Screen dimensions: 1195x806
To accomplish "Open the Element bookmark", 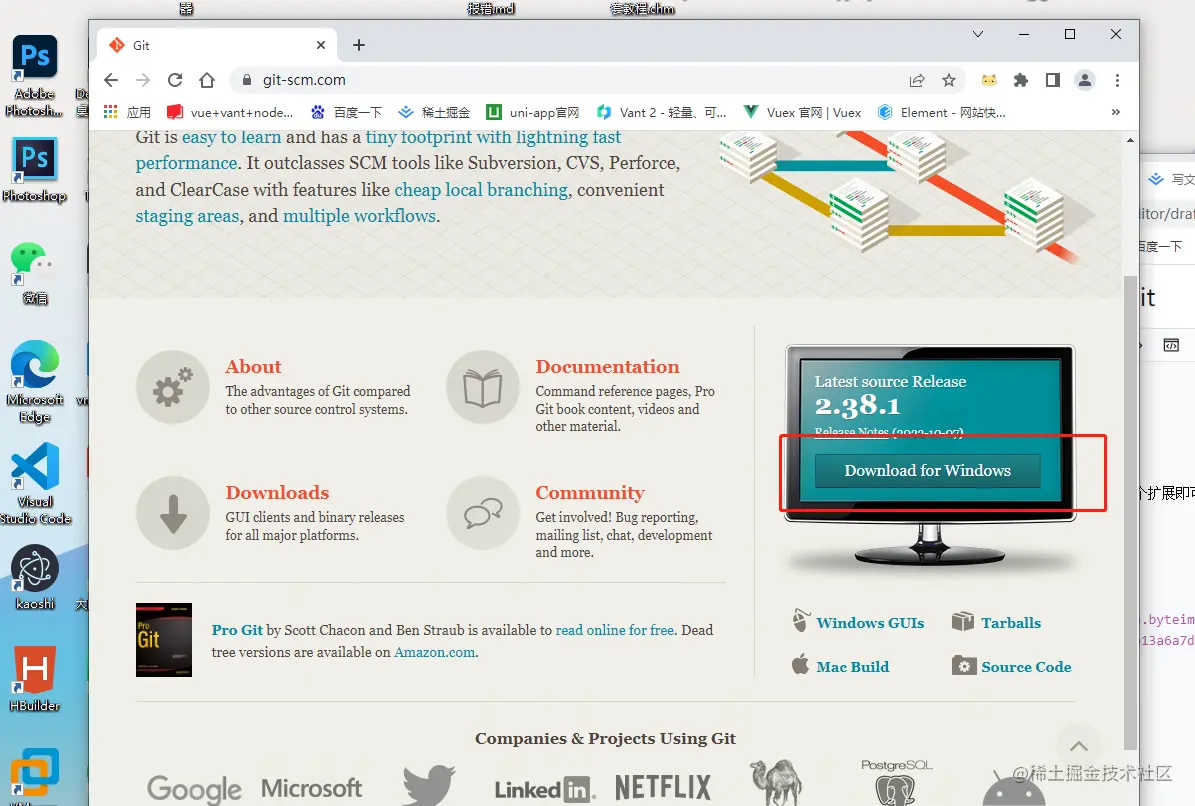I will point(942,113).
